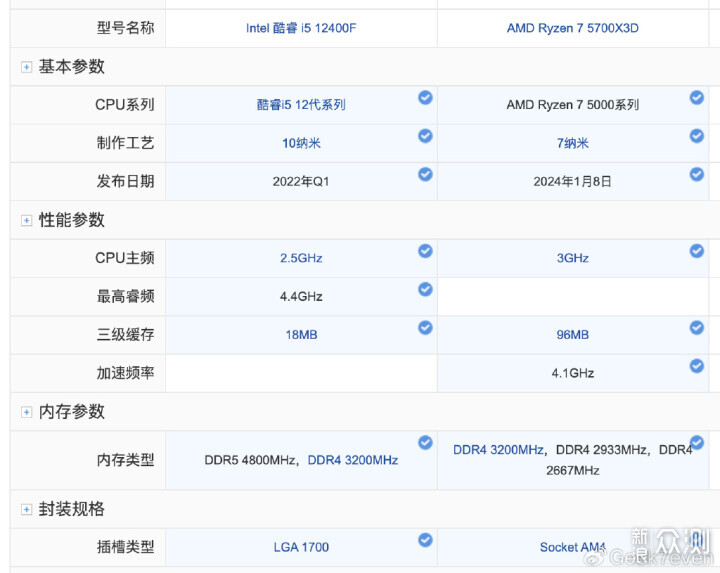Click the 三级缓存 row label
Screen dimensions: 720x573
click(x=125, y=335)
